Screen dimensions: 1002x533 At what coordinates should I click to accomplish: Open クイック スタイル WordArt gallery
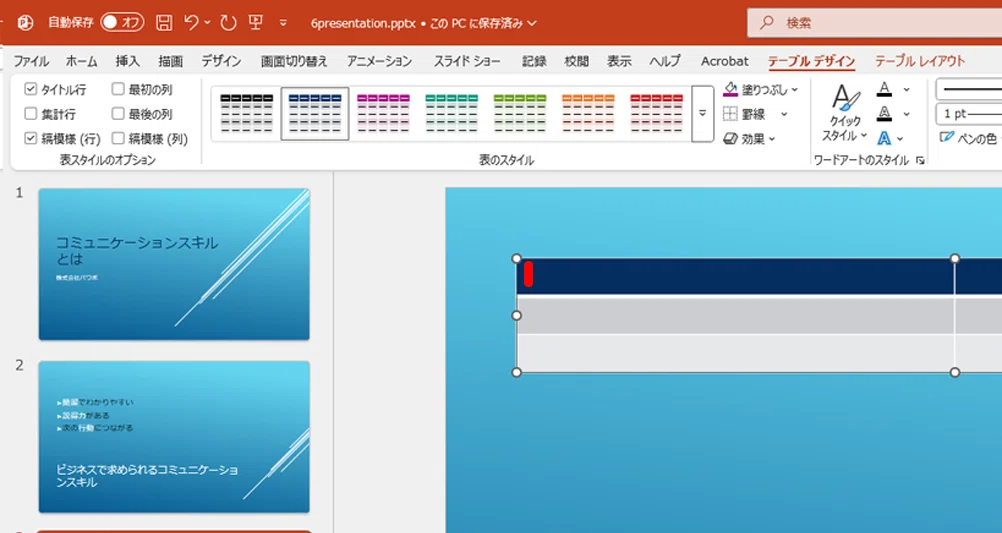pyautogui.click(x=844, y=113)
